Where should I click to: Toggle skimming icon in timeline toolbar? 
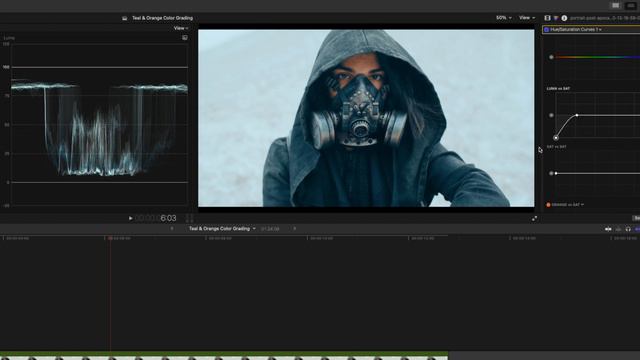point(608,229)
